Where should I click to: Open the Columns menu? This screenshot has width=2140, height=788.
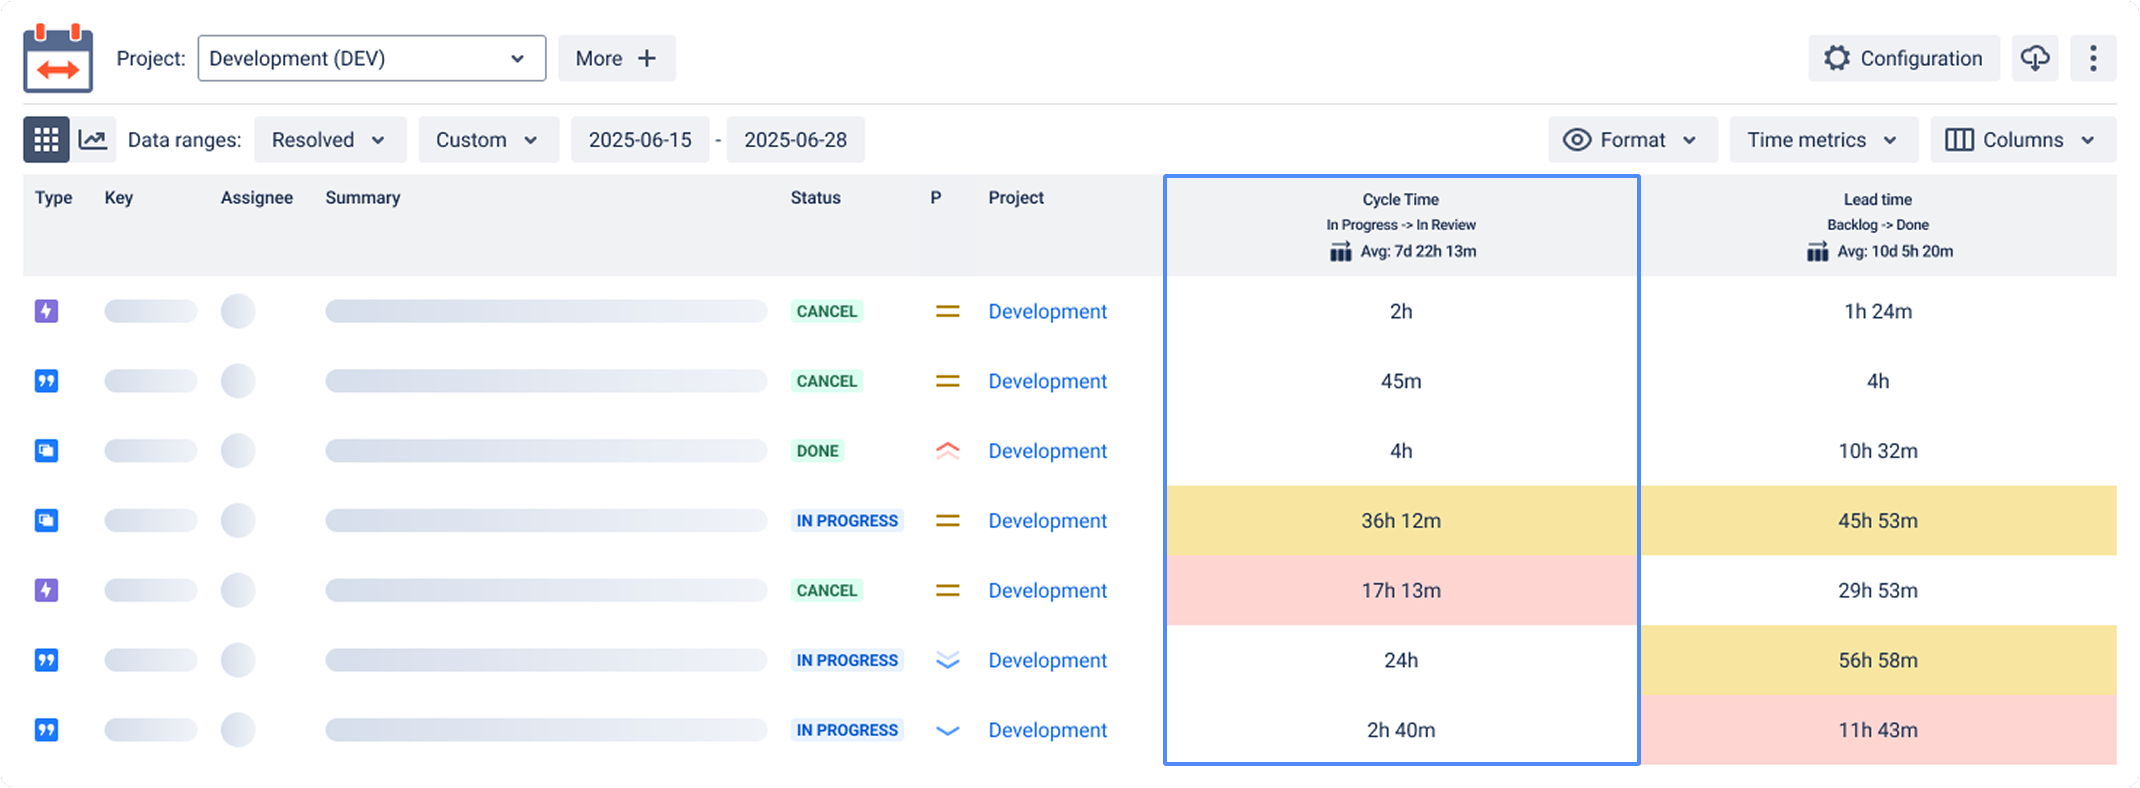[x=2023, y=140]
